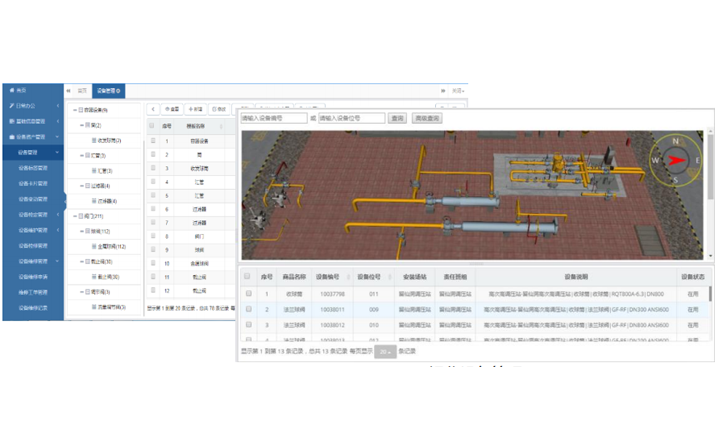
Task: Click the 3D view compass
Action: (x=677, y=159)
